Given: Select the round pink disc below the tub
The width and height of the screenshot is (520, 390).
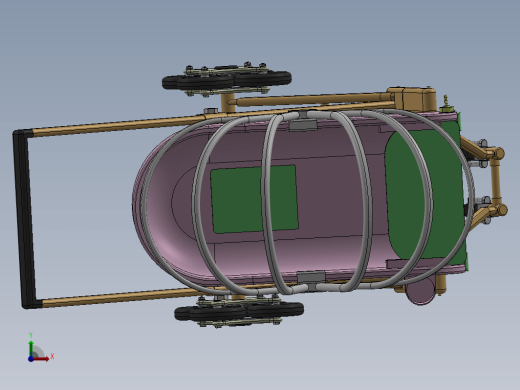Looking at the screenshot, I should click(421, 291).
